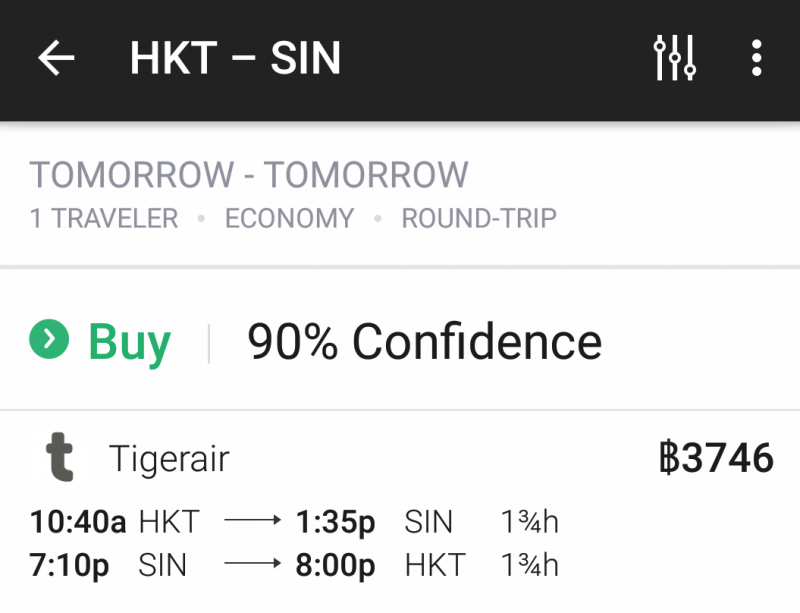Screen dimensions: 800x613
Task: Select the HKT – SIN route title
Action: [x=235, y=58]
